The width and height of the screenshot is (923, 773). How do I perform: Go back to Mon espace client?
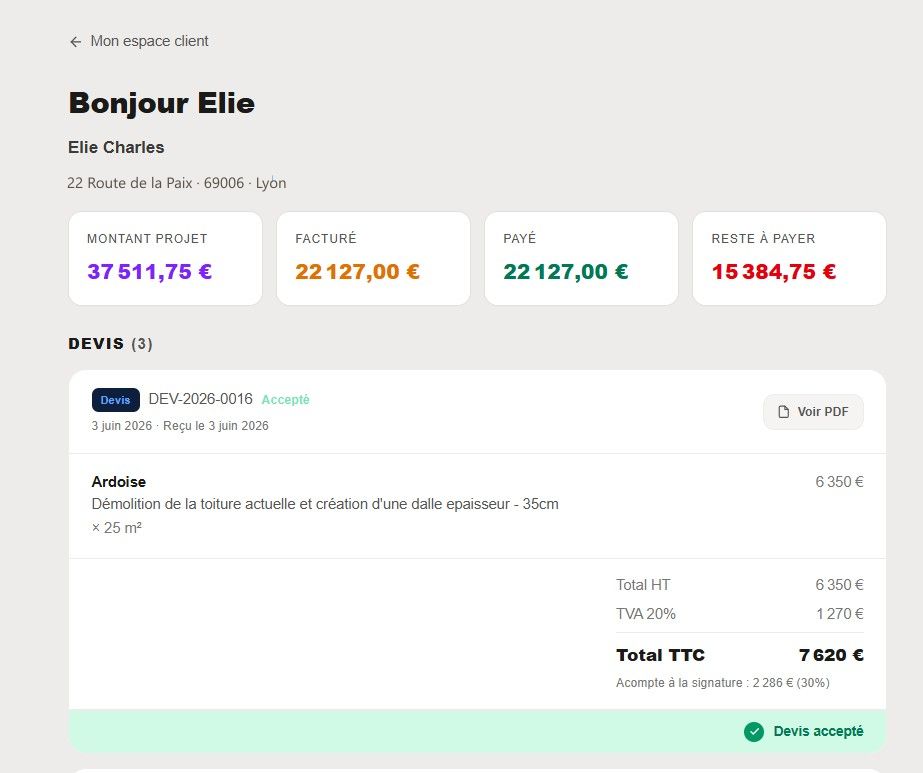click(x=149, y=41)
